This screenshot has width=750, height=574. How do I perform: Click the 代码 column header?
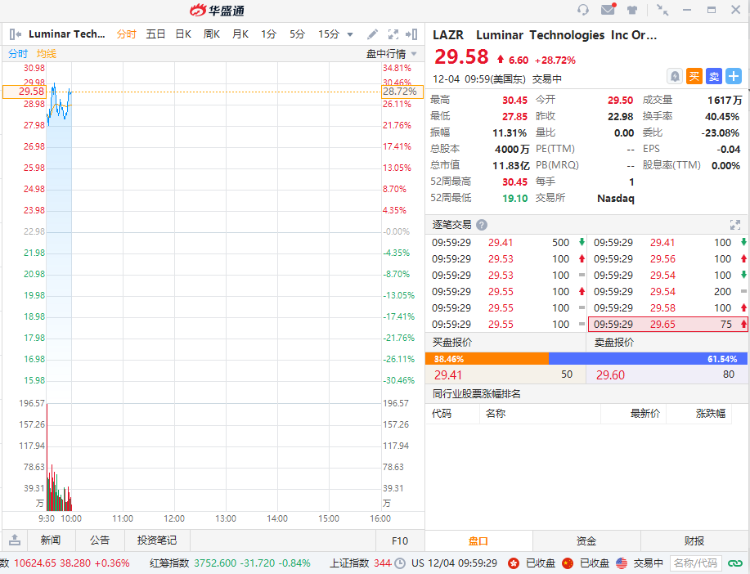[441, 413]
